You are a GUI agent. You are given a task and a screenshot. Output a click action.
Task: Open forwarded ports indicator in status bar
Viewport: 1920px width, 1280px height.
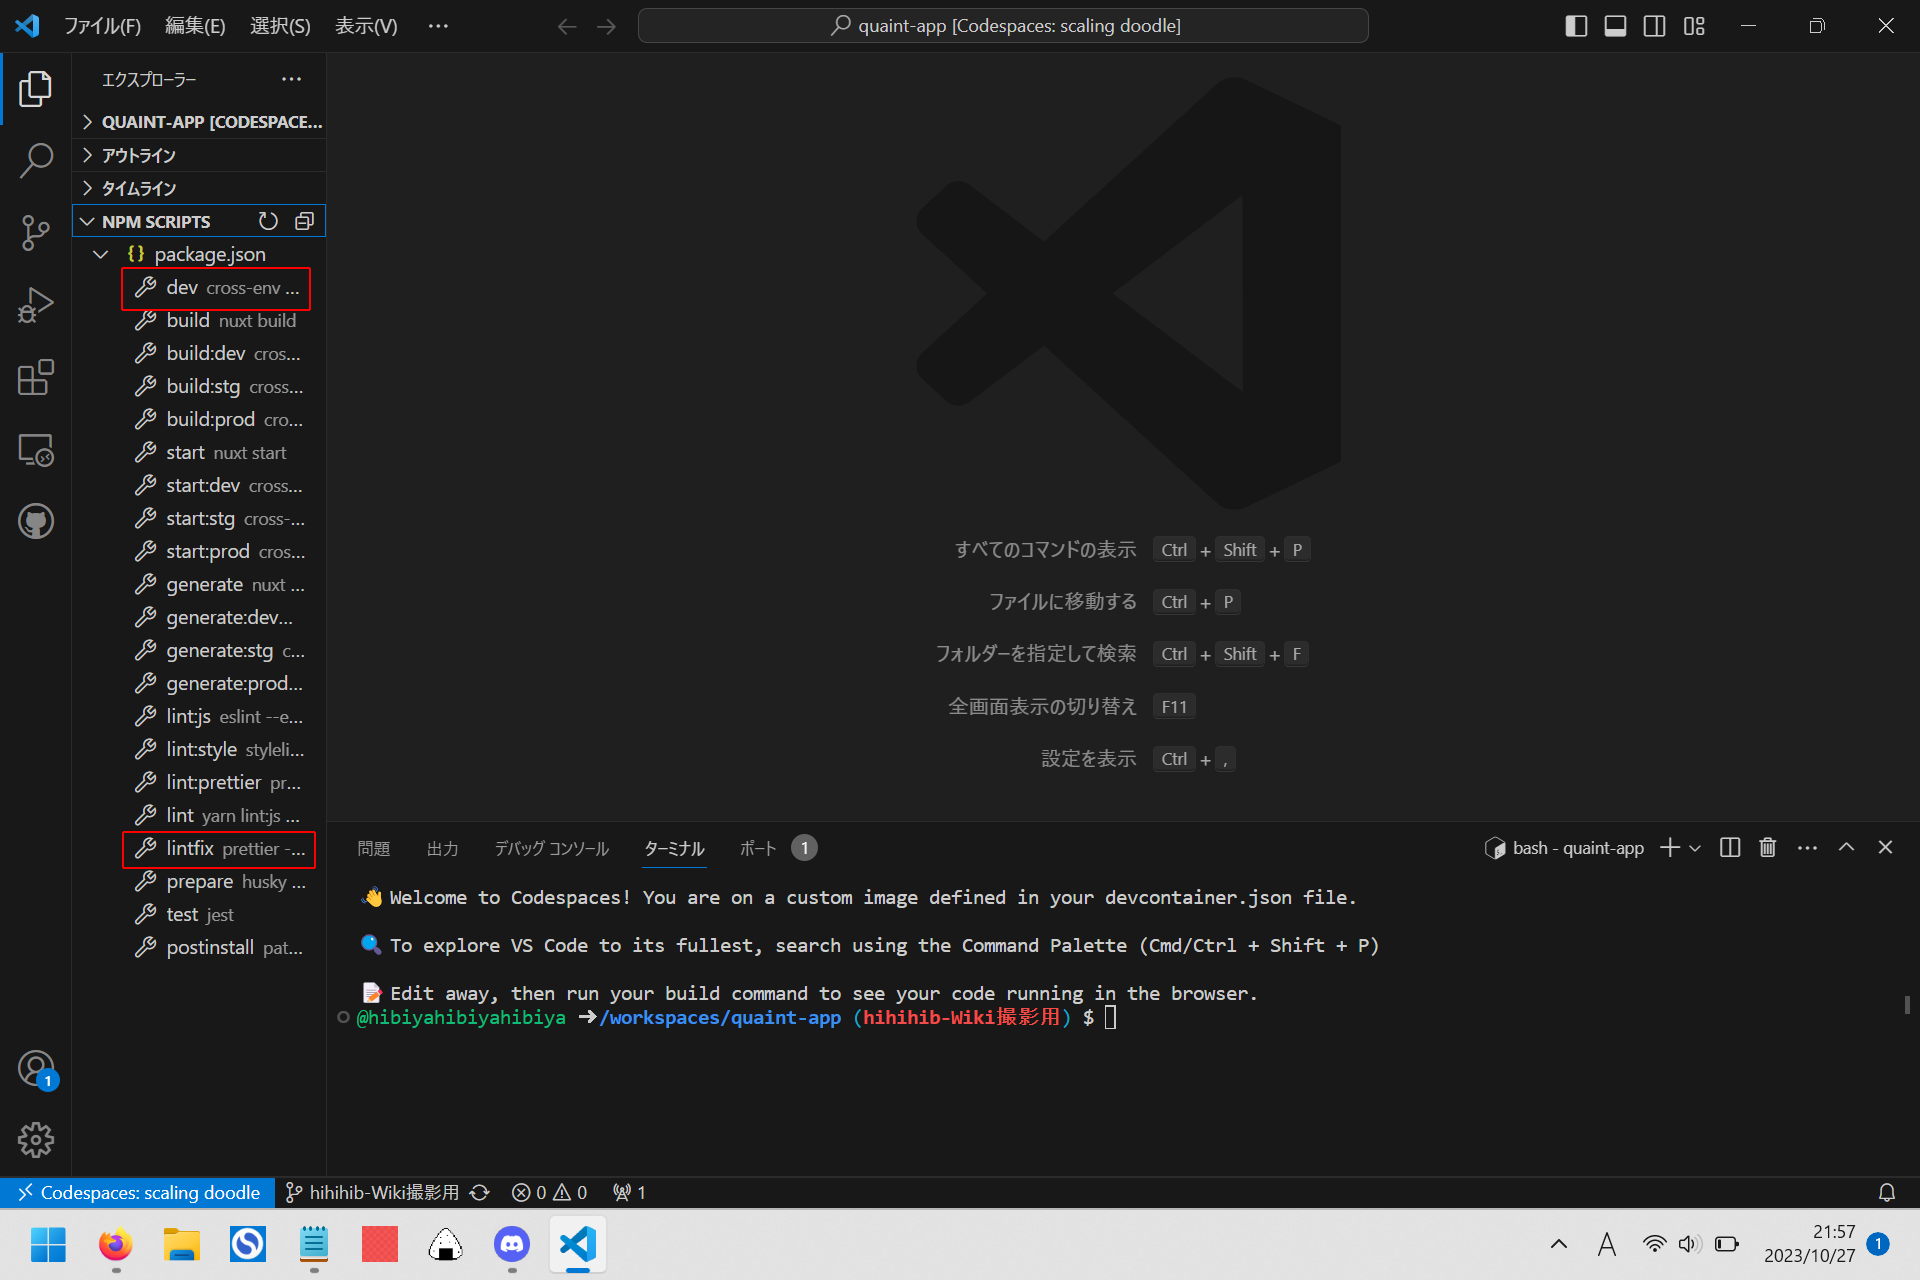(x=629, y=1192)
